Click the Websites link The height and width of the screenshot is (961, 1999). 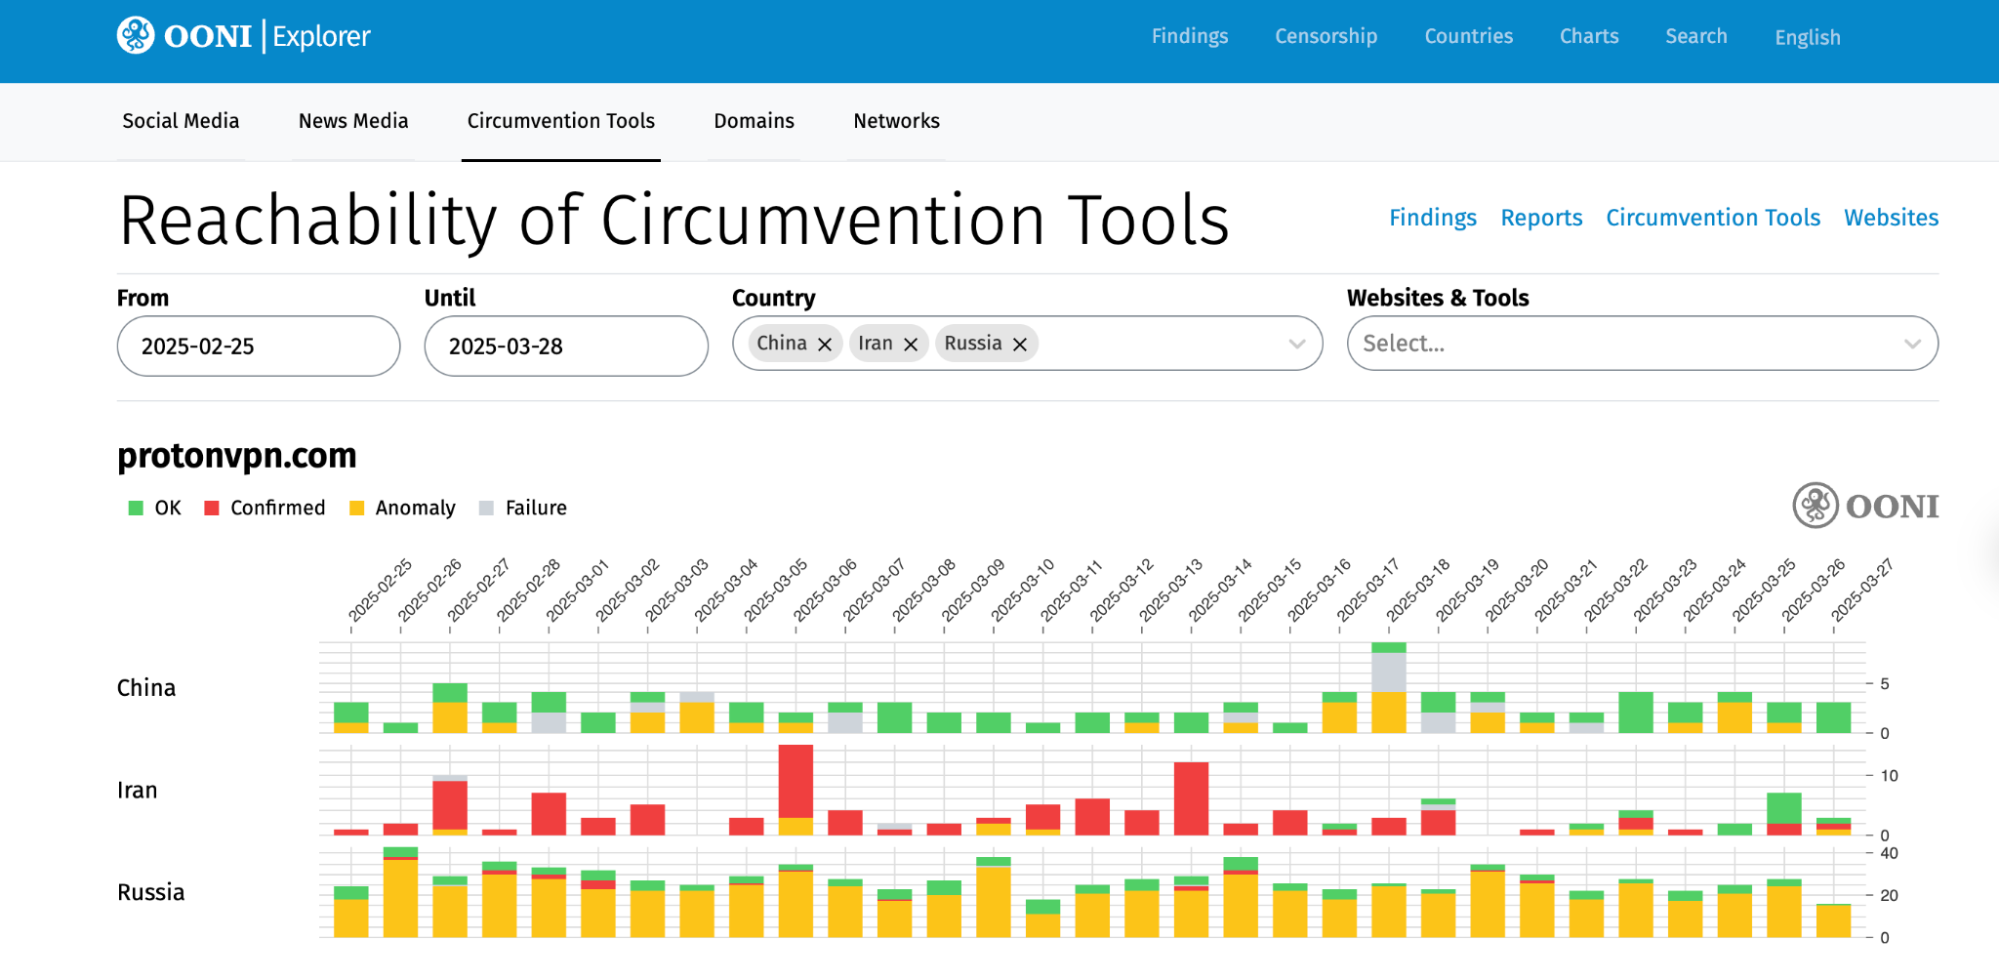tap(1890, 218)
